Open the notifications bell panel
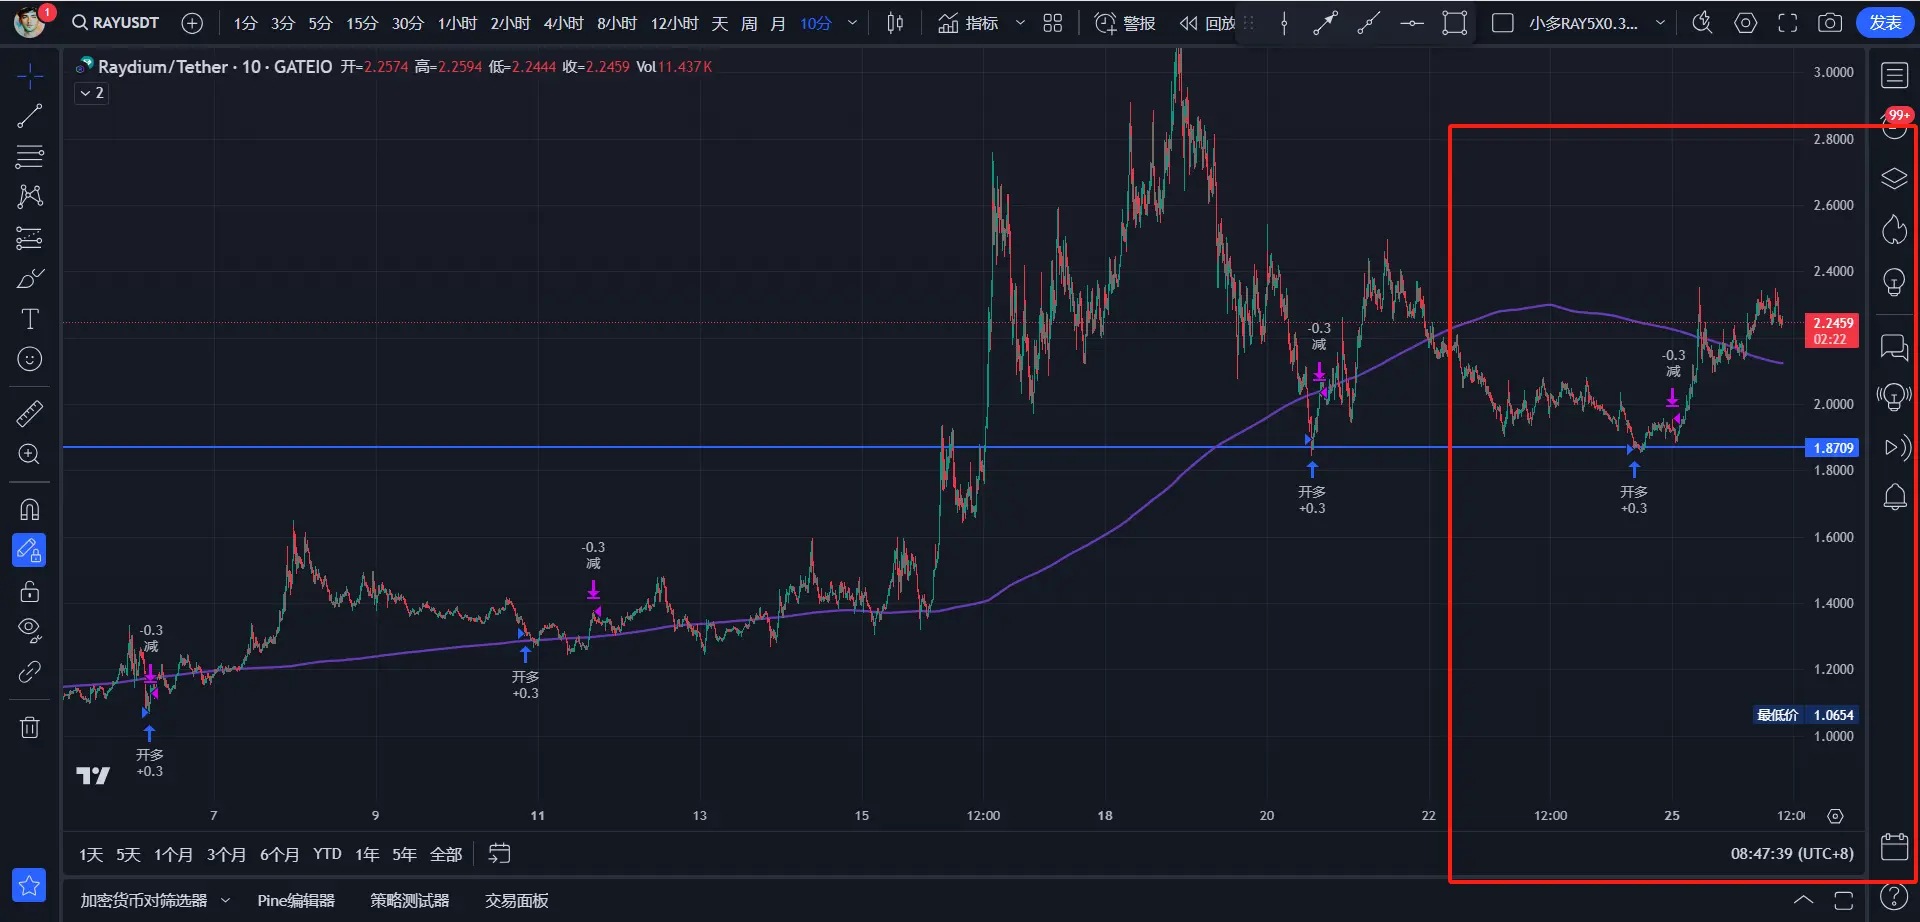Image resolution: width=1920 pixels, height=922 pixels. tap(1894, 497)
